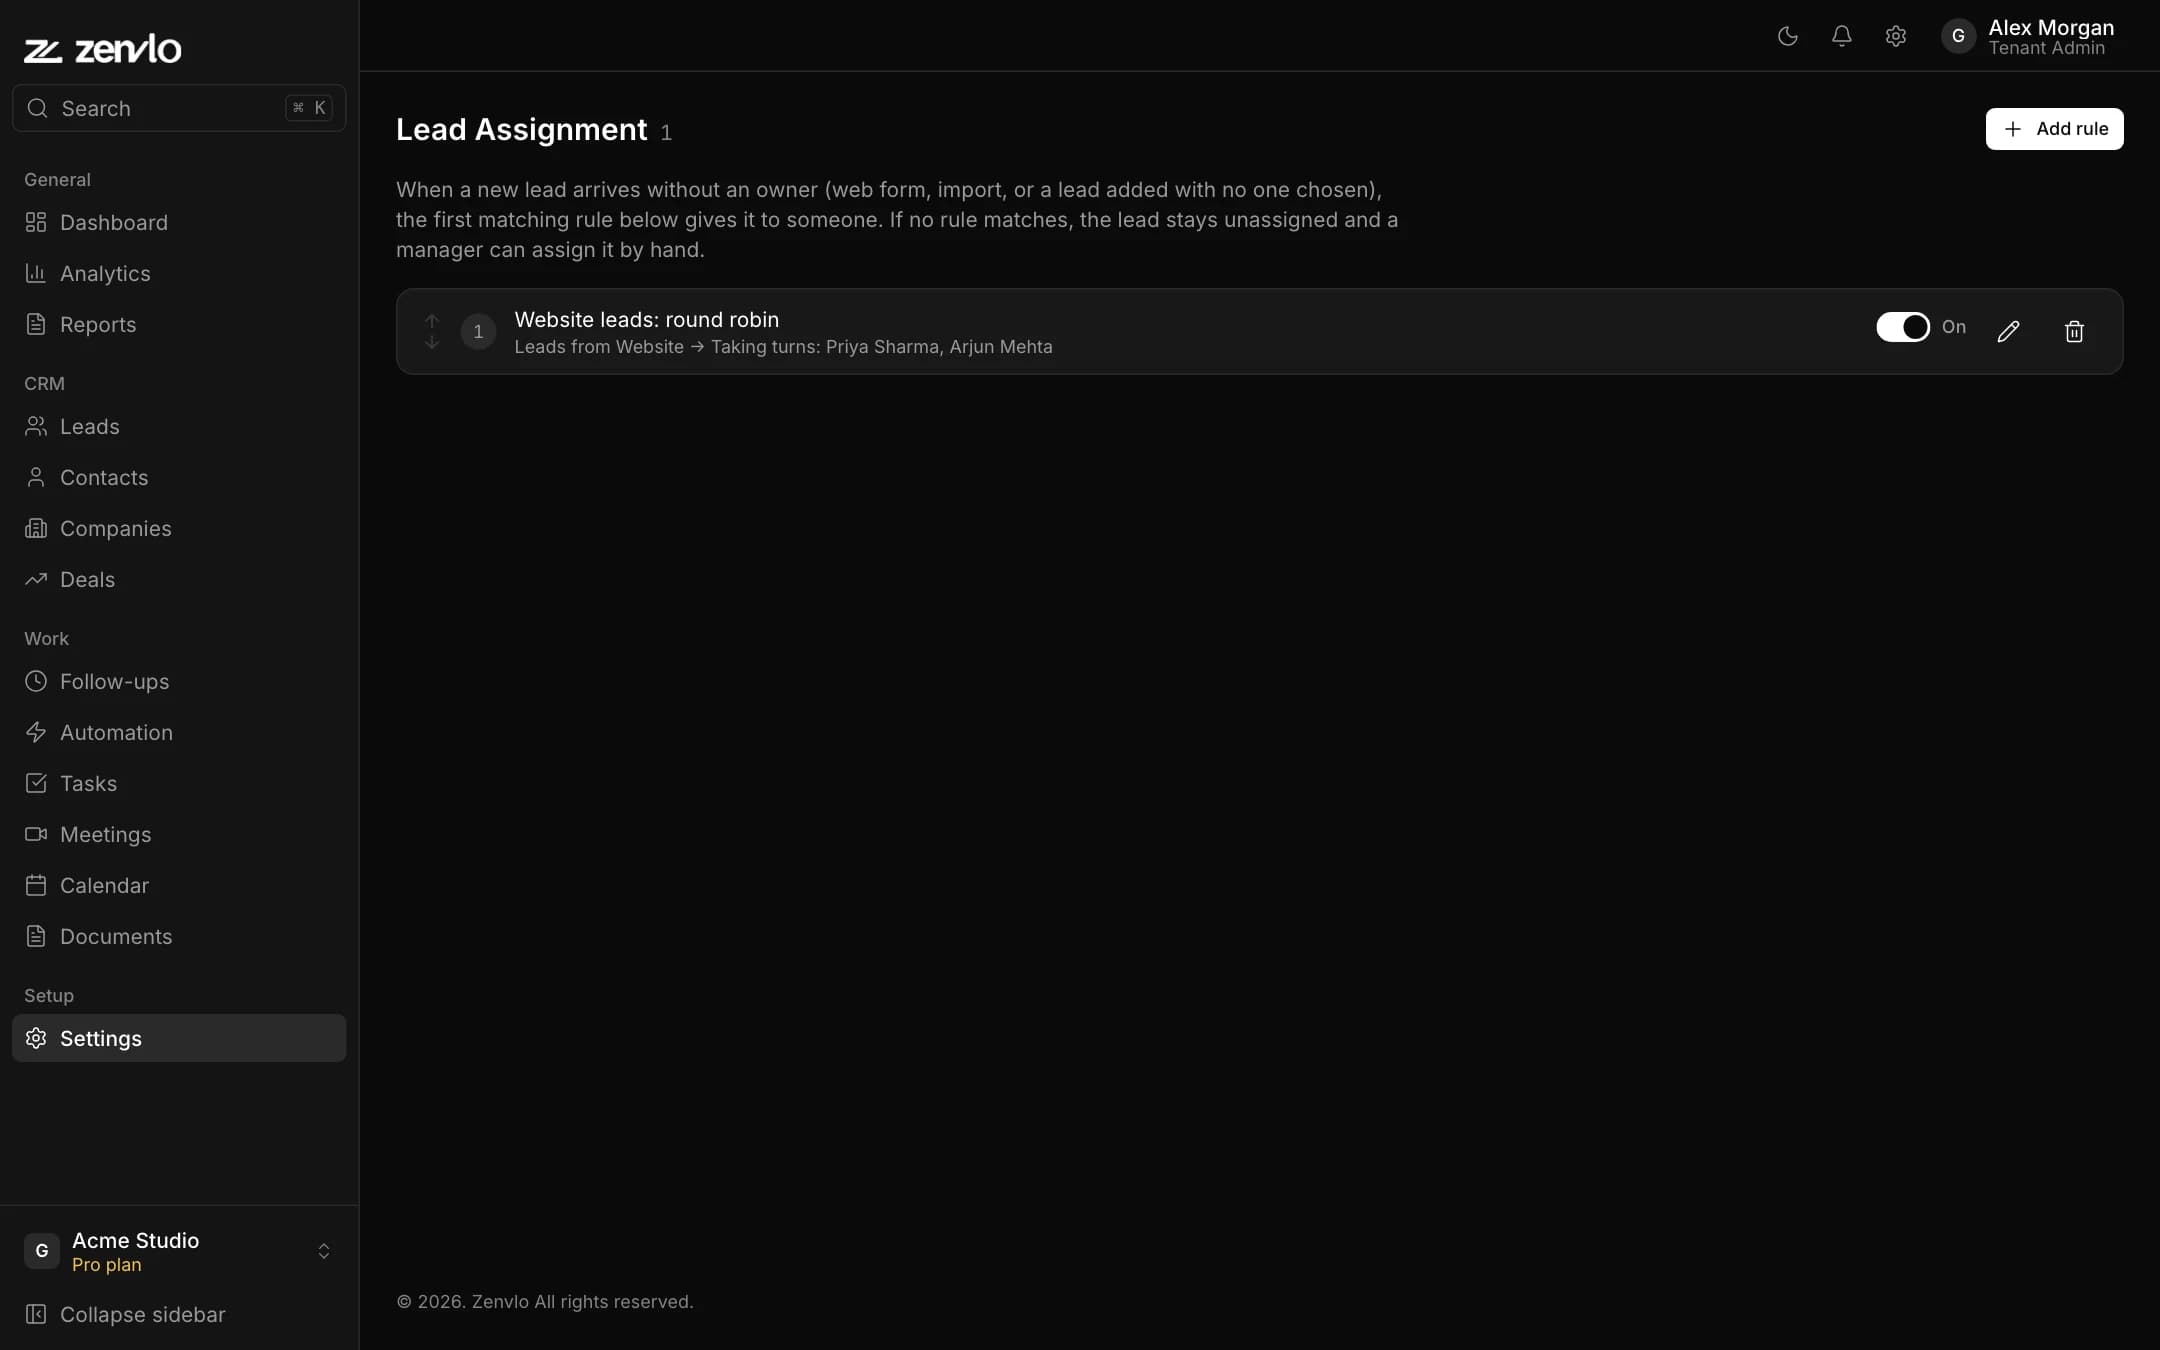
Task: Open Calendar
Action: coord(179,885)
